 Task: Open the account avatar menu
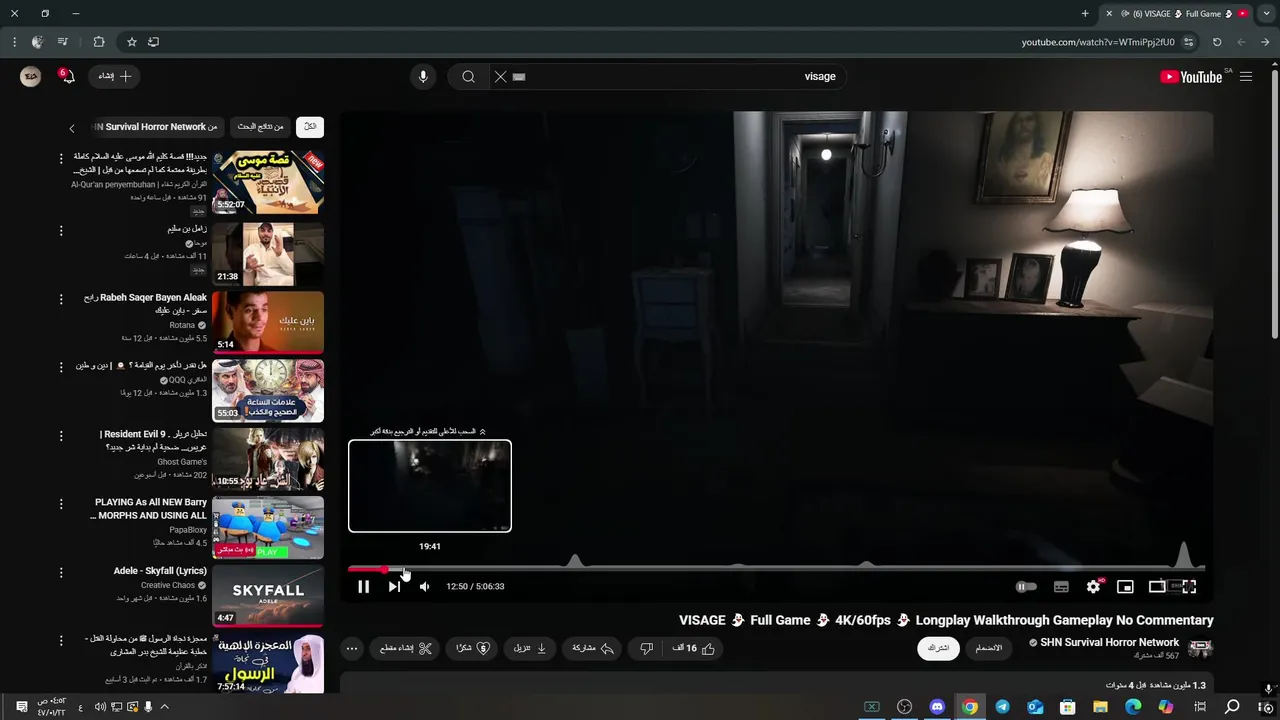point(31,77)
